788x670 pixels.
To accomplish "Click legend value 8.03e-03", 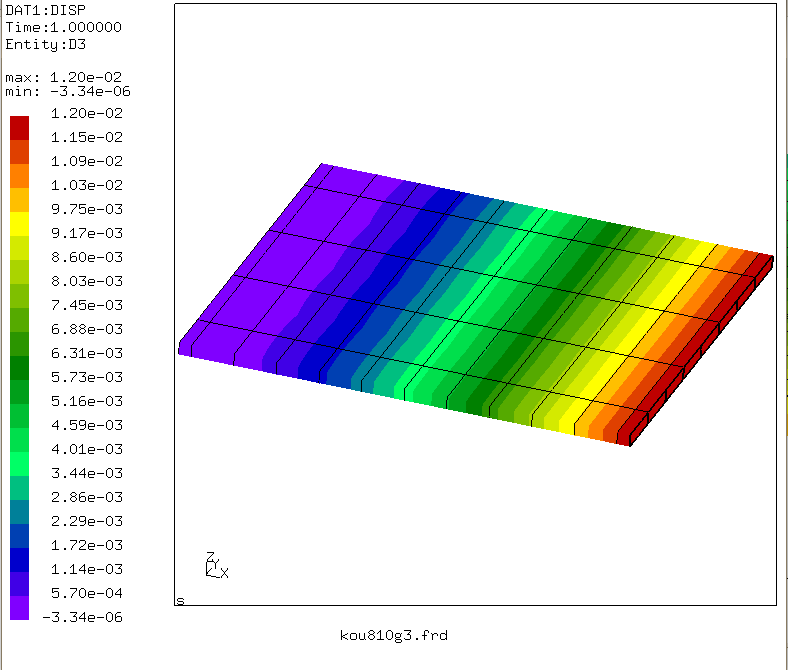I will pyautogui.click(x=87, y=281).
